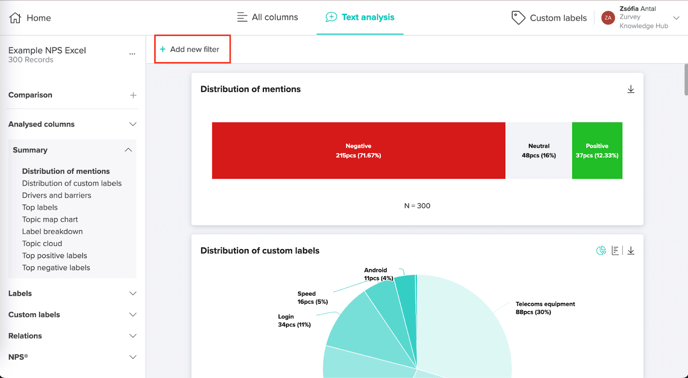Click the Custom labels tag icon
This screenshot has height=378, width=688.
[518, 18]
